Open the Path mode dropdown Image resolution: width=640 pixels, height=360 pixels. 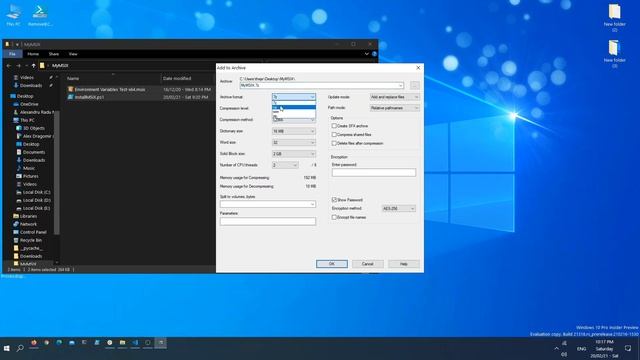[x=395, y=108]
